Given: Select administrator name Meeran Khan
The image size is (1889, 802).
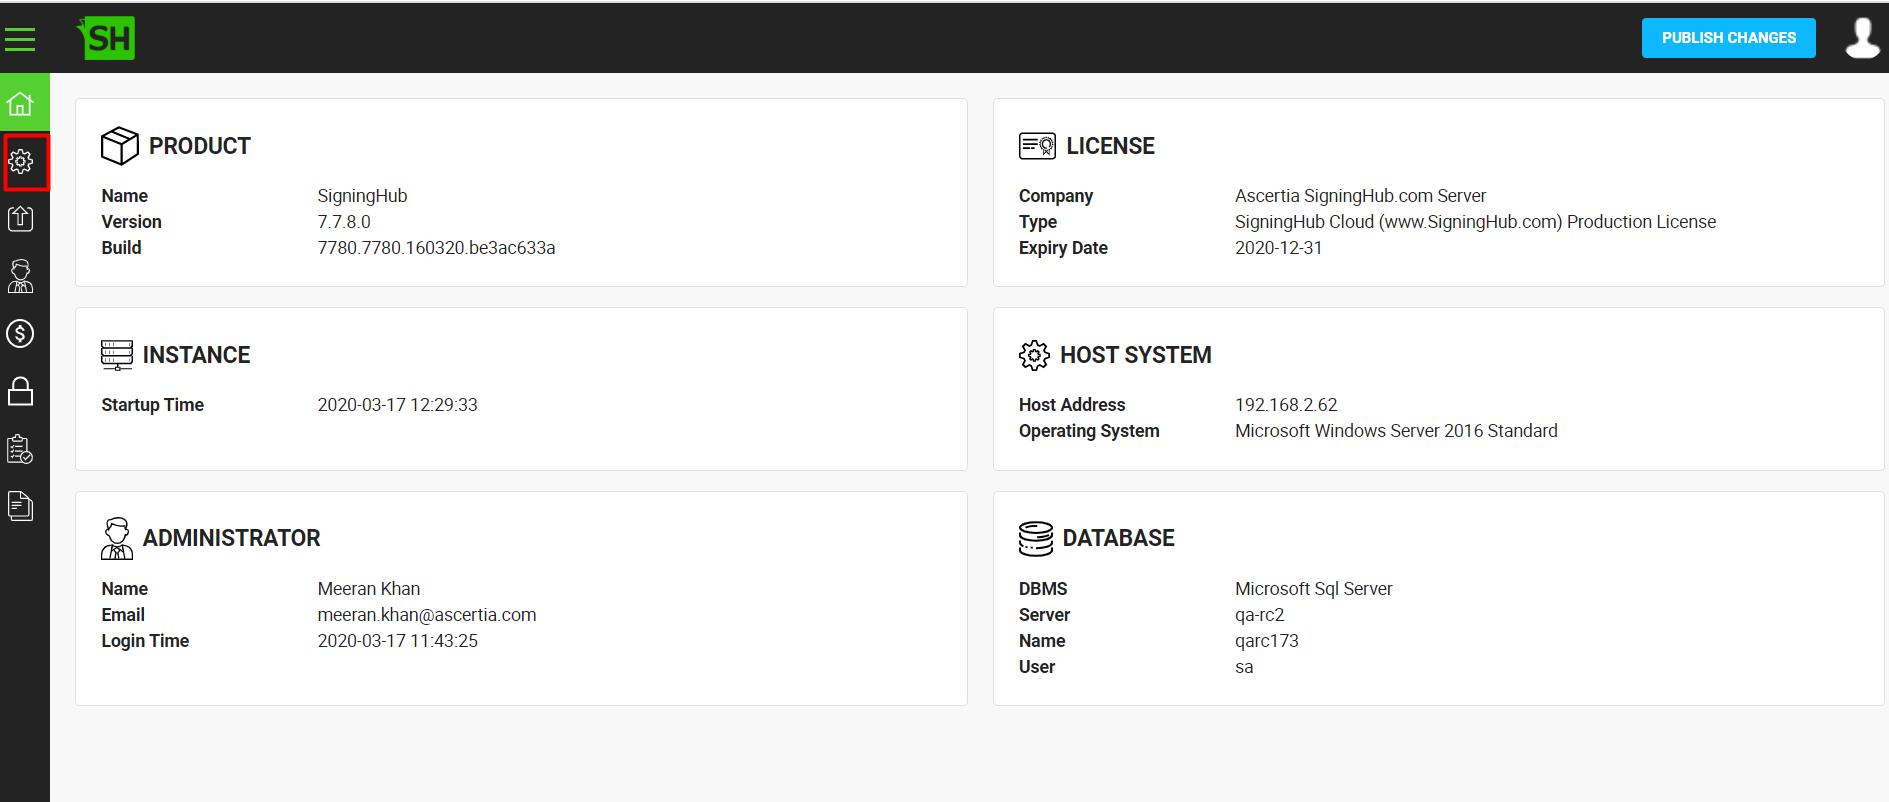Looking at the screenshot, I should click(369, 589).
